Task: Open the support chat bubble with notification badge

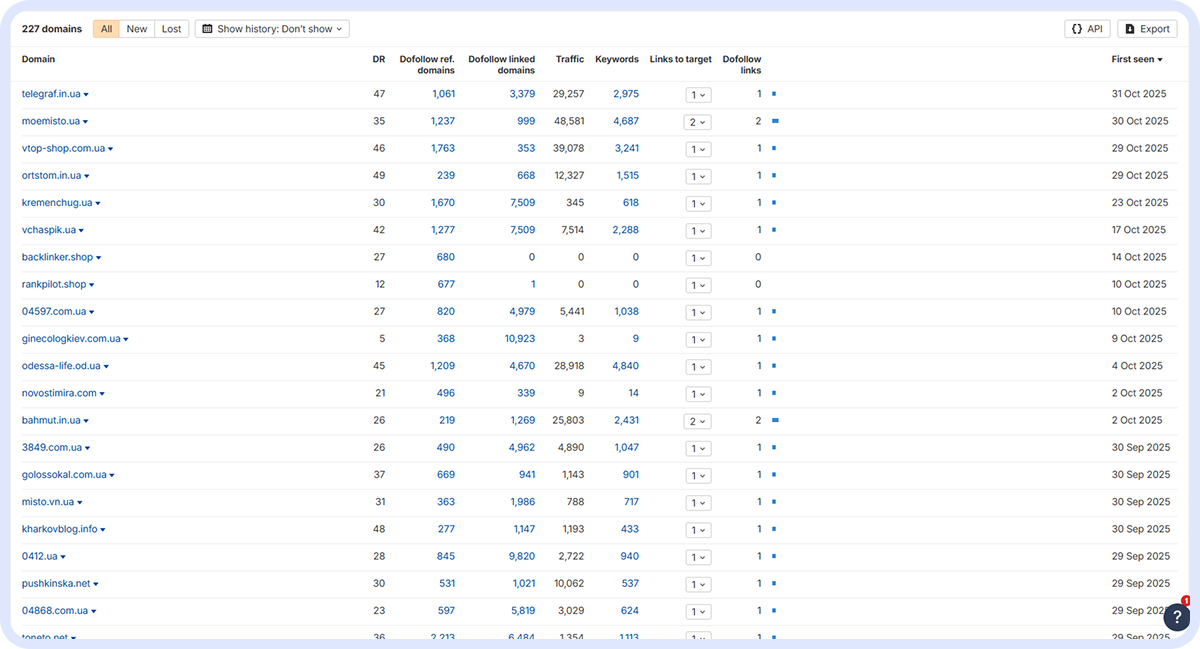Action: point(1176,617)
